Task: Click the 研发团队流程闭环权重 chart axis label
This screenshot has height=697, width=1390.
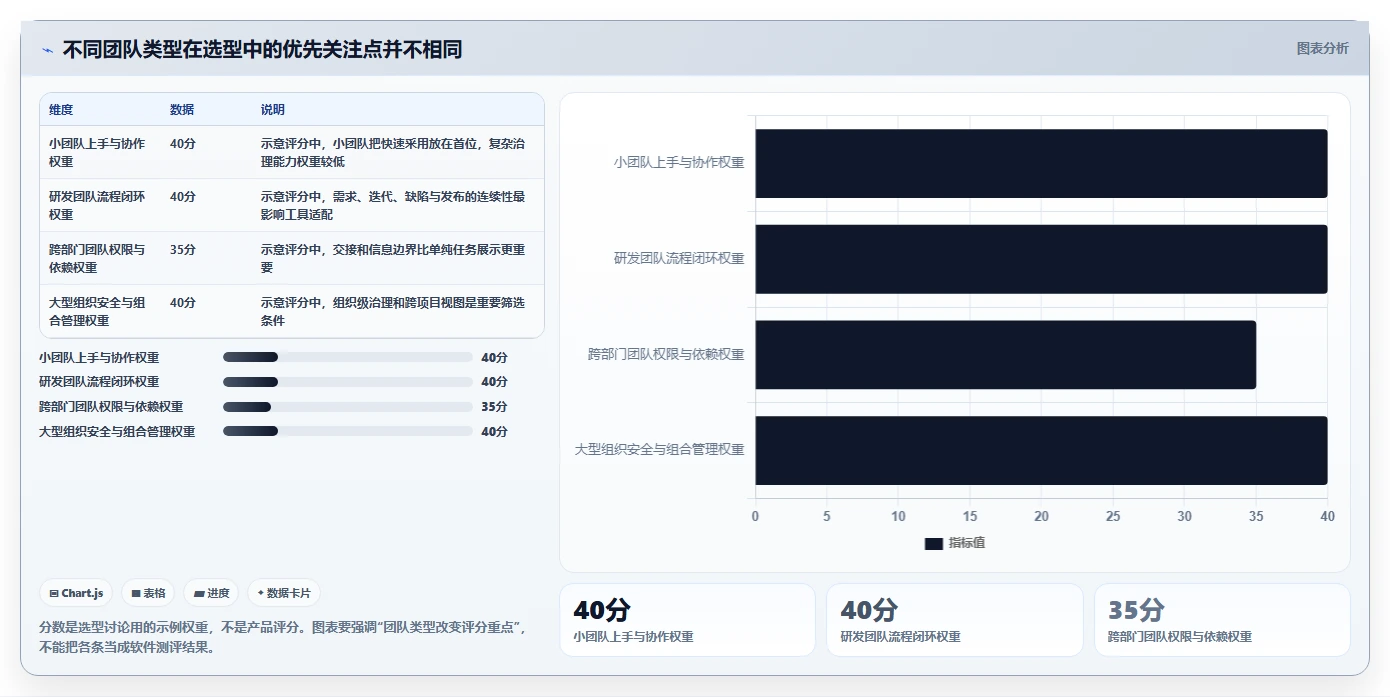Action: (679, 258)
